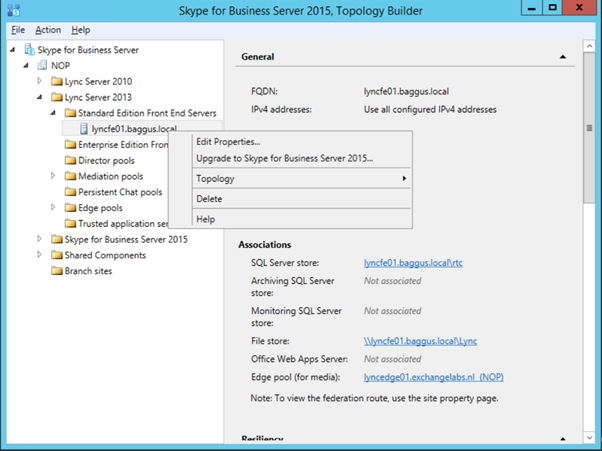Choose Edit Properties from context menu
Image resolution: width=602 pixels, height=451 pixels.
pyautogui.click(x=228, y=142)
